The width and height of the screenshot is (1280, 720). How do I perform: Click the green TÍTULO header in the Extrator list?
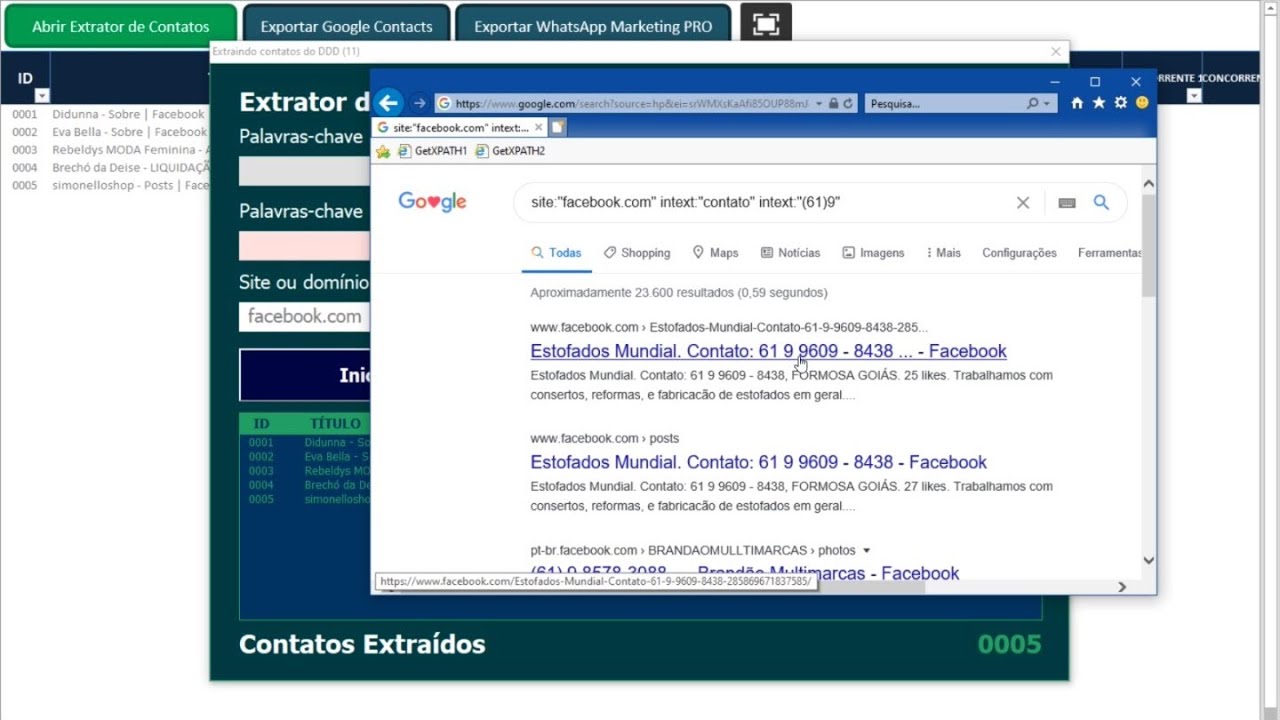coord(335,424)
